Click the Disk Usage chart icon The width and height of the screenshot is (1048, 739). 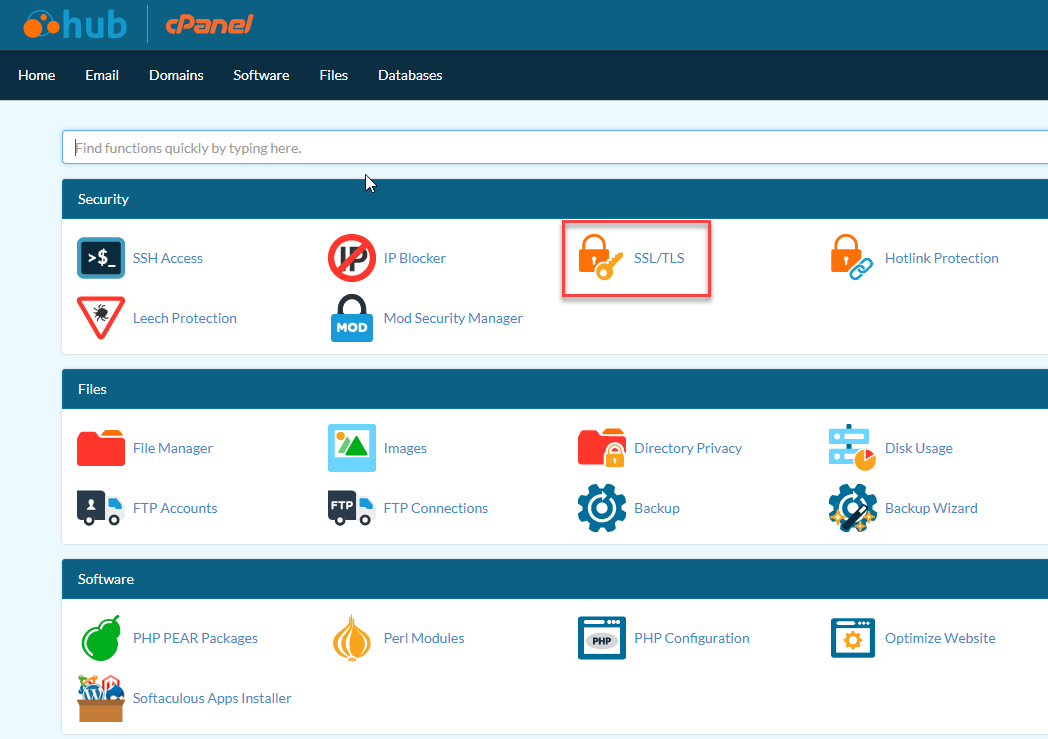(x=852, y=448)
